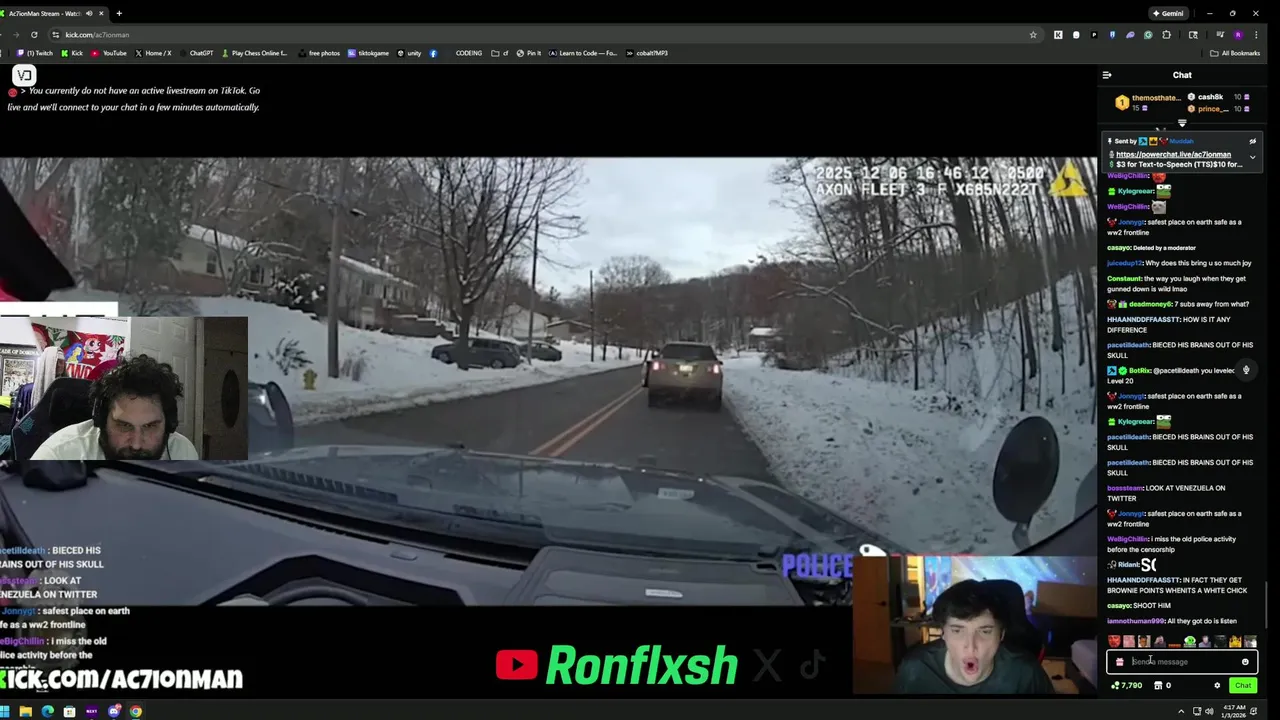Open Chrome from taskbar

click(136, 712)
